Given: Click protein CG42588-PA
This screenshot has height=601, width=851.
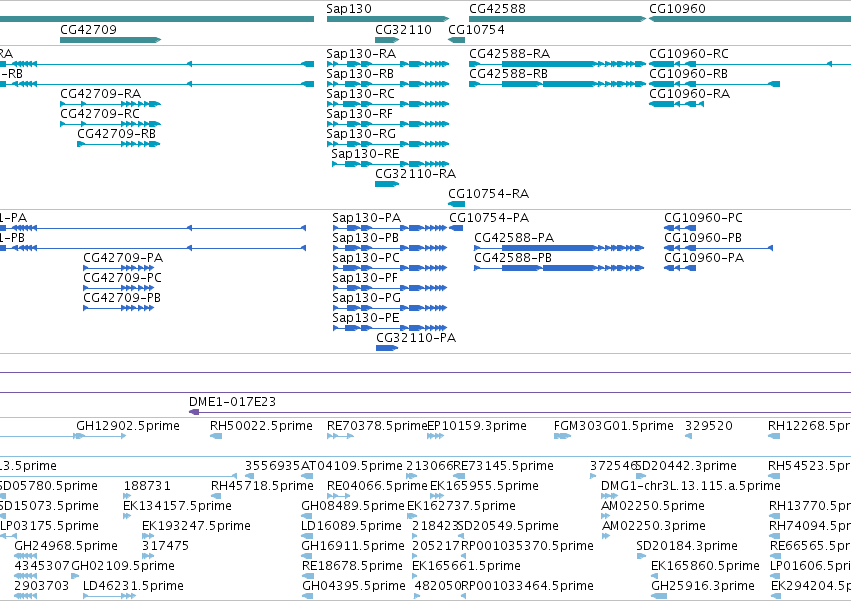Looking at the screenshot, I should (514, 238).
